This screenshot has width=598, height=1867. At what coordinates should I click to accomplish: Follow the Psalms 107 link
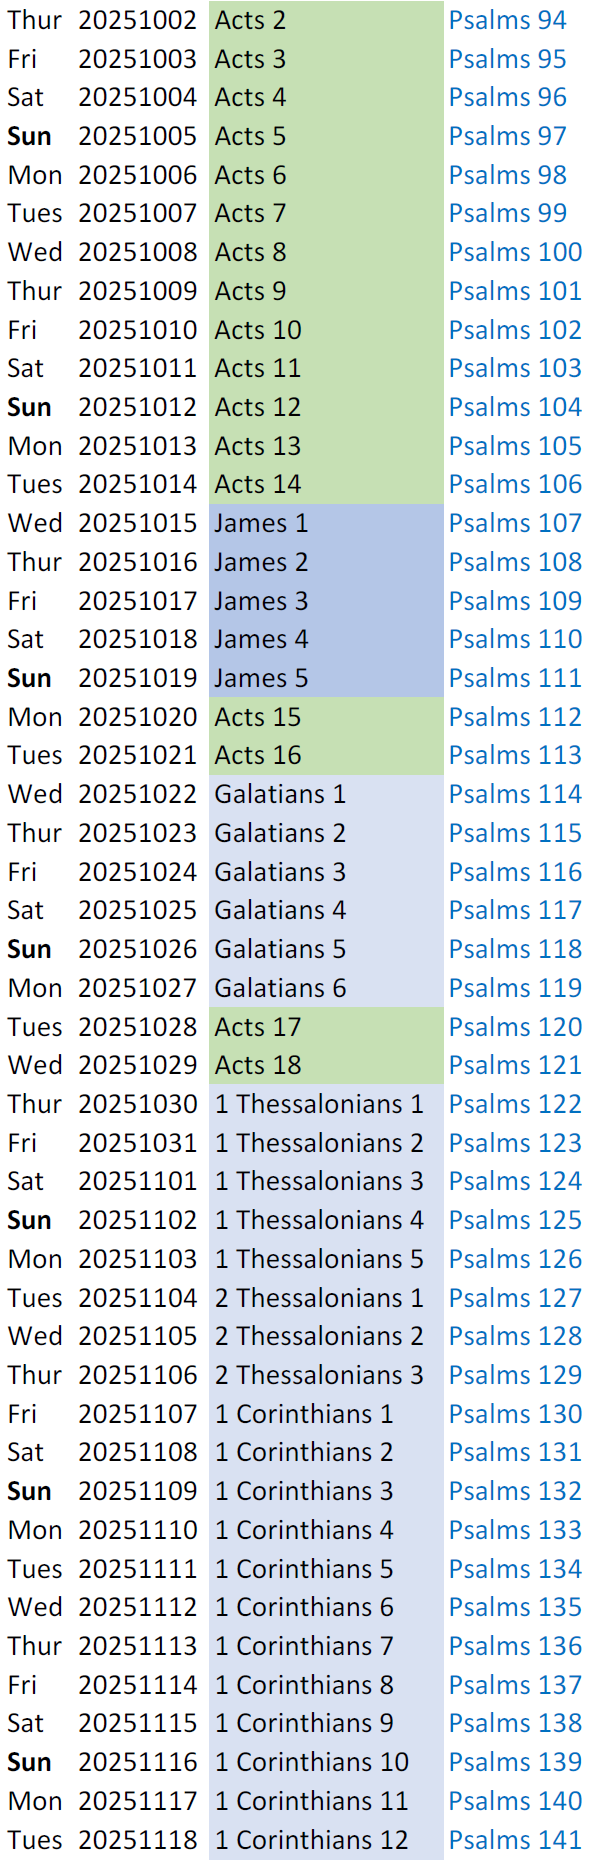tap(515, 523)
